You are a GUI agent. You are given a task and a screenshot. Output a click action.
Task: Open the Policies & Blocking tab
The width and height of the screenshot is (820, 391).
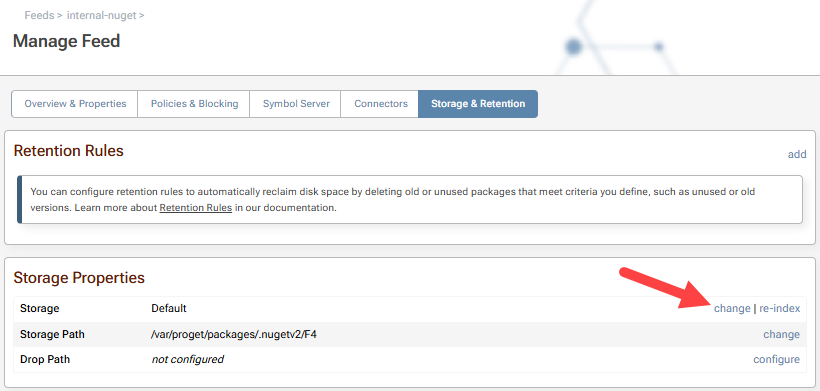(x=194, y=104)
